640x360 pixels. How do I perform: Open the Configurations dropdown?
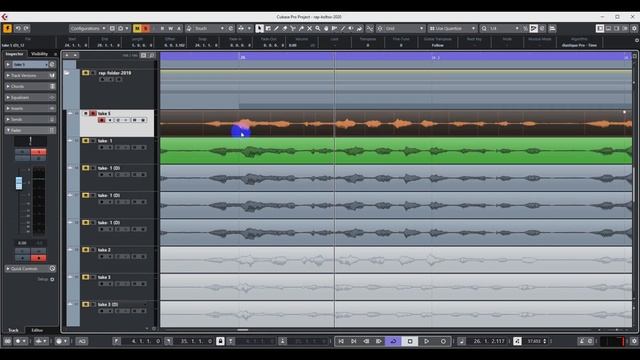(88, 28)
